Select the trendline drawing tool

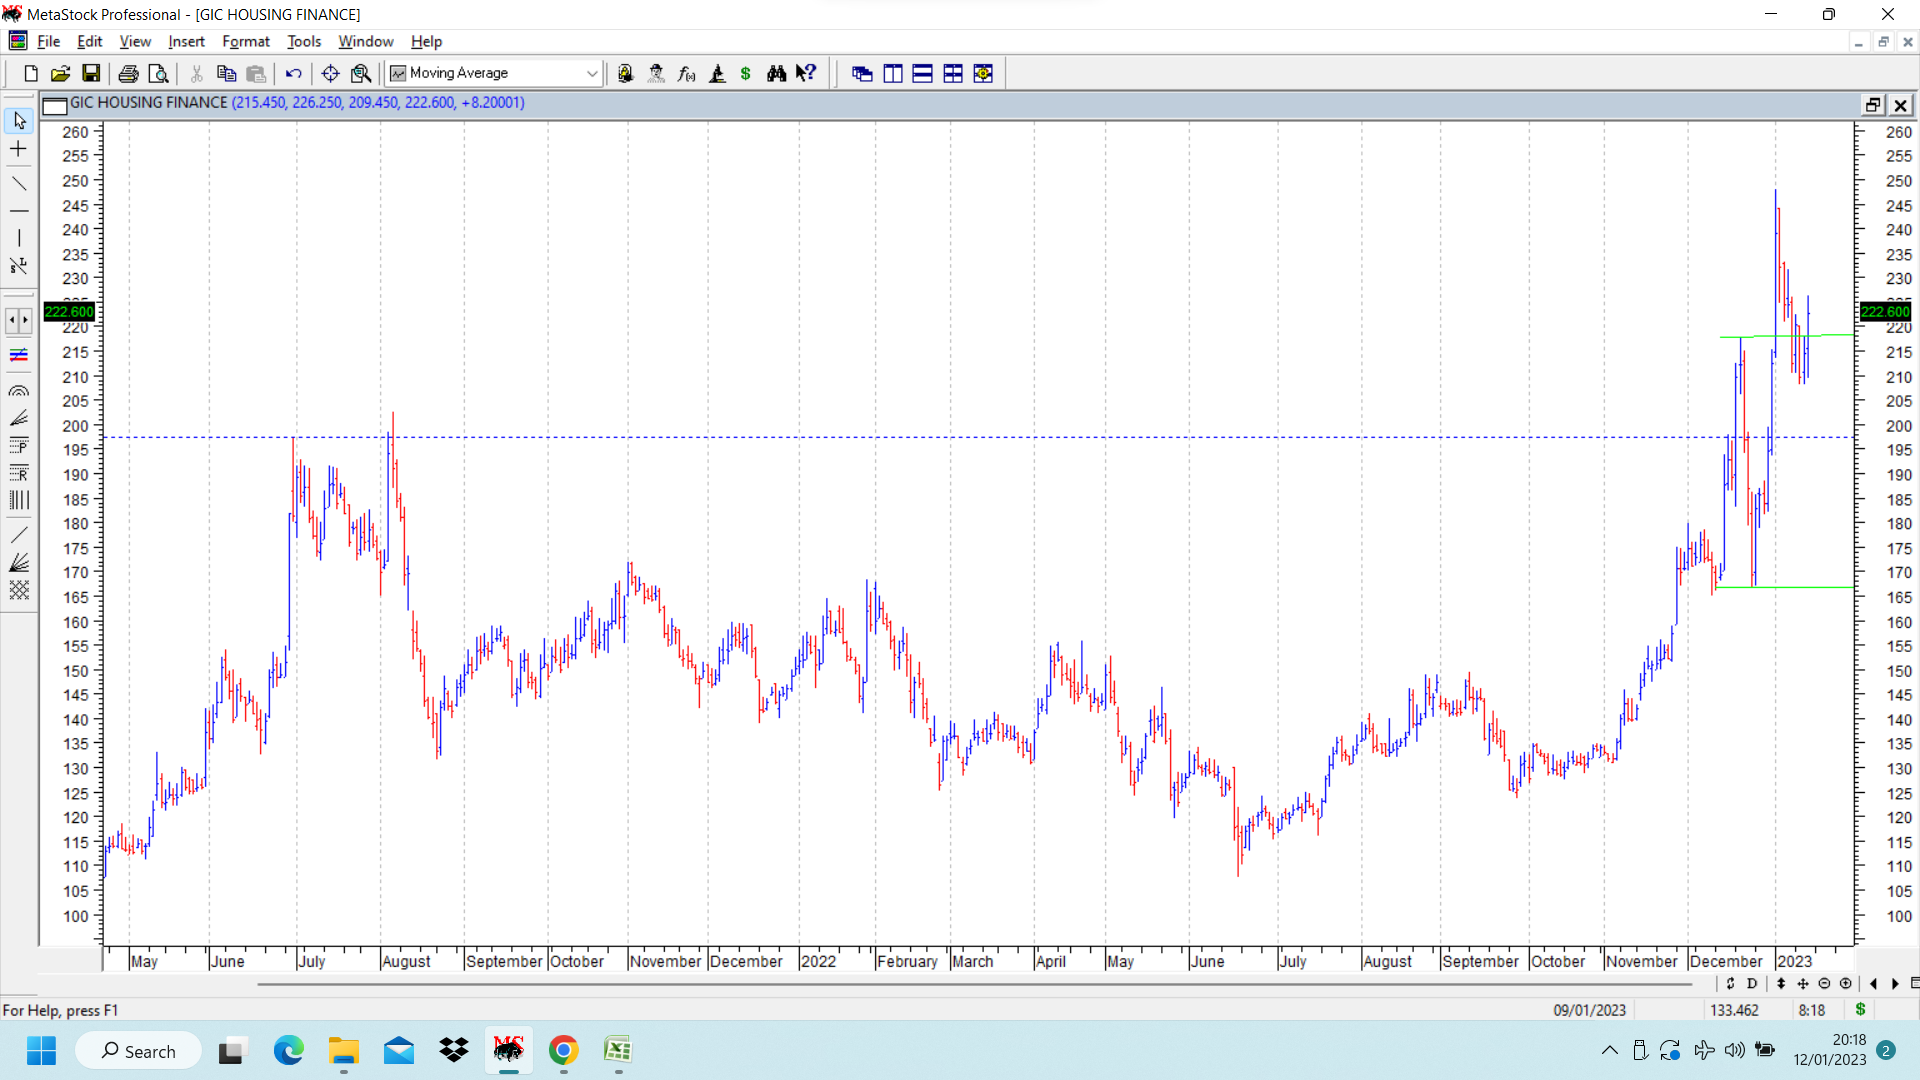19,183
